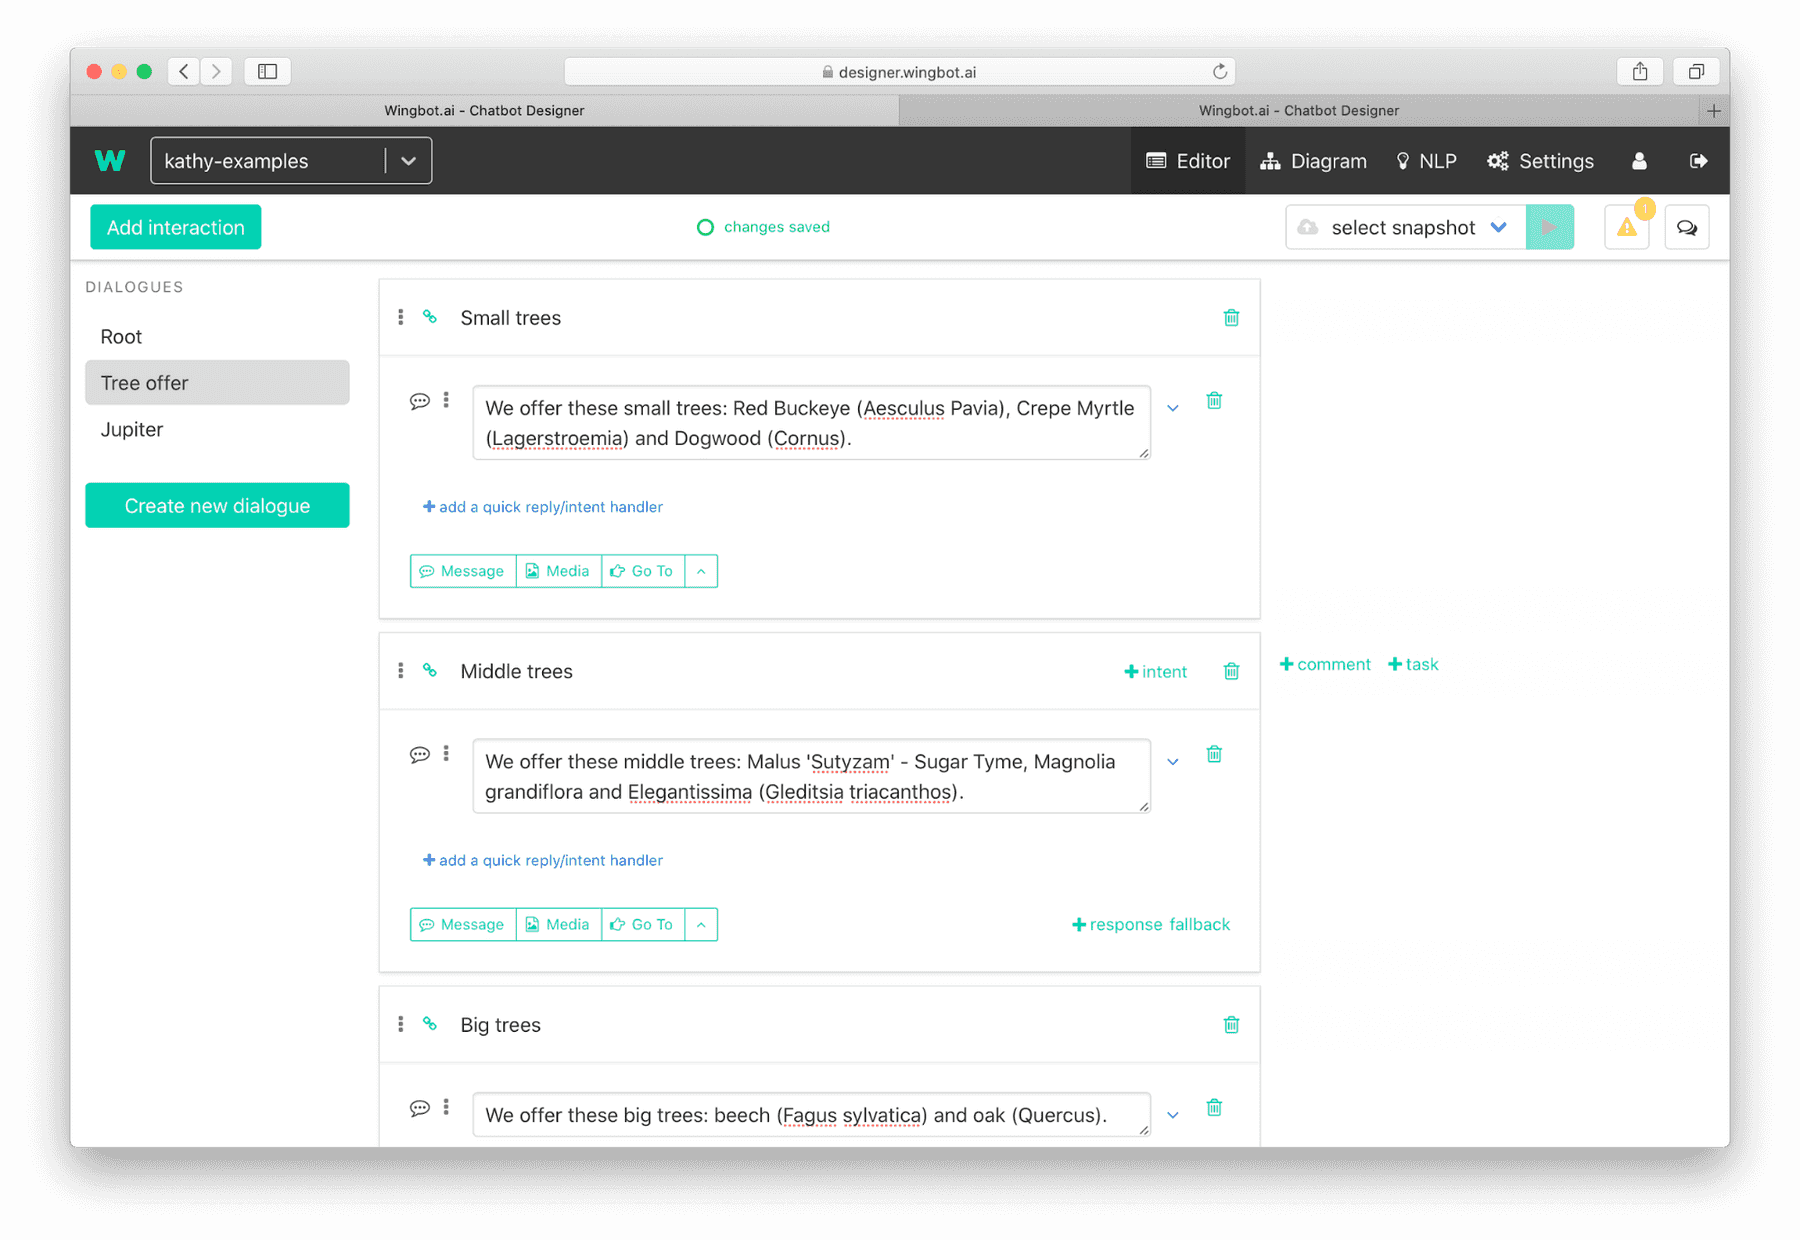Copy the link for Middle trees interaction
Viewport: 1800px width, 1240px height.
430,671
